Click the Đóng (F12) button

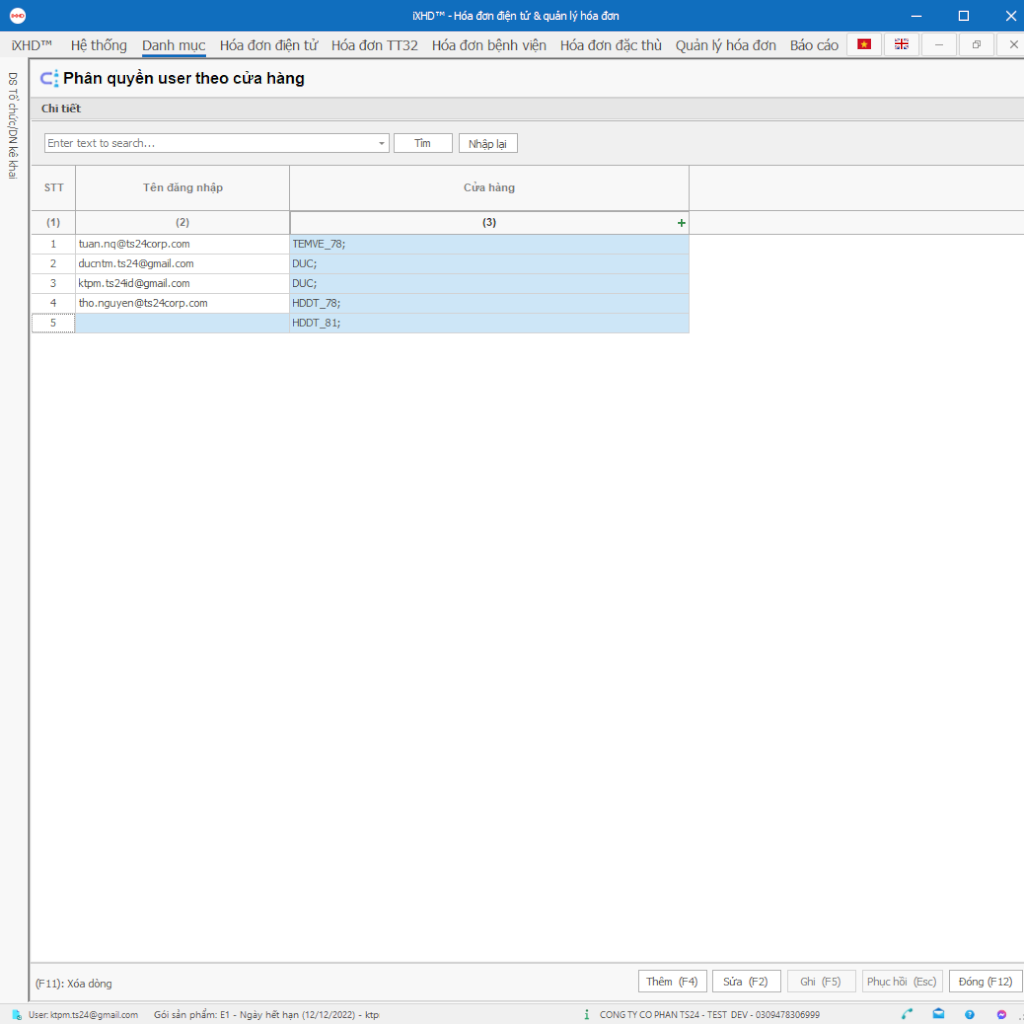coord(982,981)
